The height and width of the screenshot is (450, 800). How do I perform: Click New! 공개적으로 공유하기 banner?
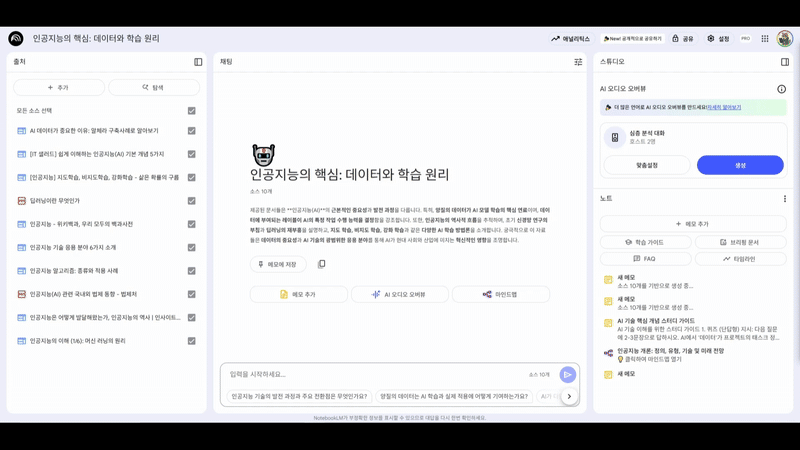[x=632, y=39]
